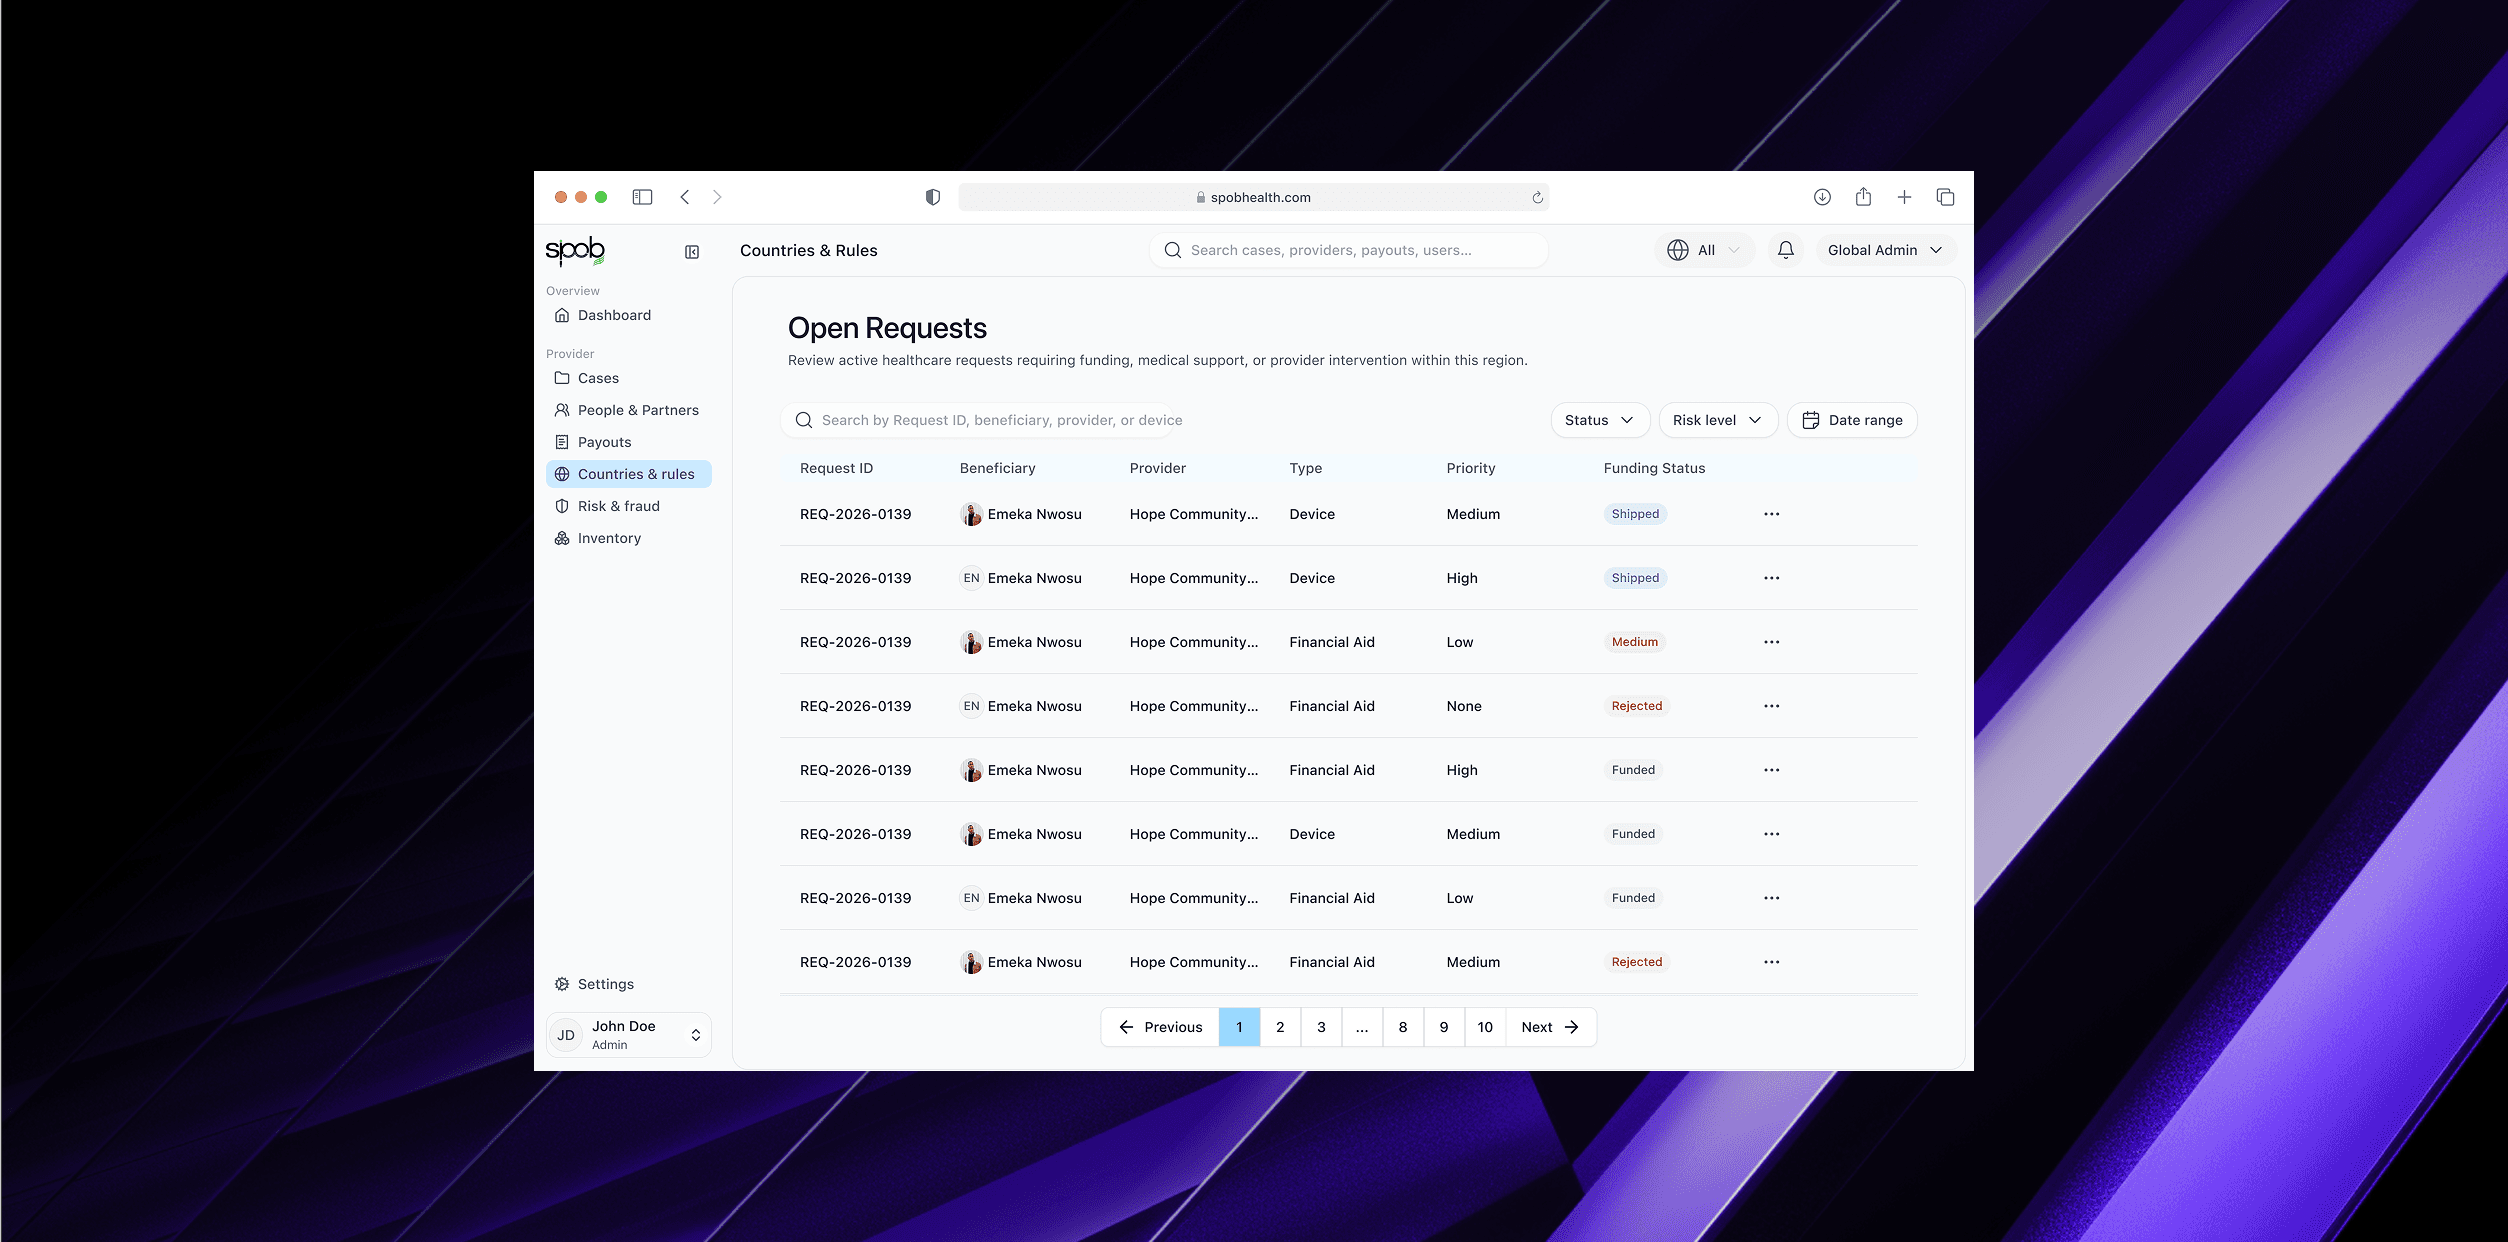
Task: Click the Request ID column header
Action: click(x=836, y=468)
